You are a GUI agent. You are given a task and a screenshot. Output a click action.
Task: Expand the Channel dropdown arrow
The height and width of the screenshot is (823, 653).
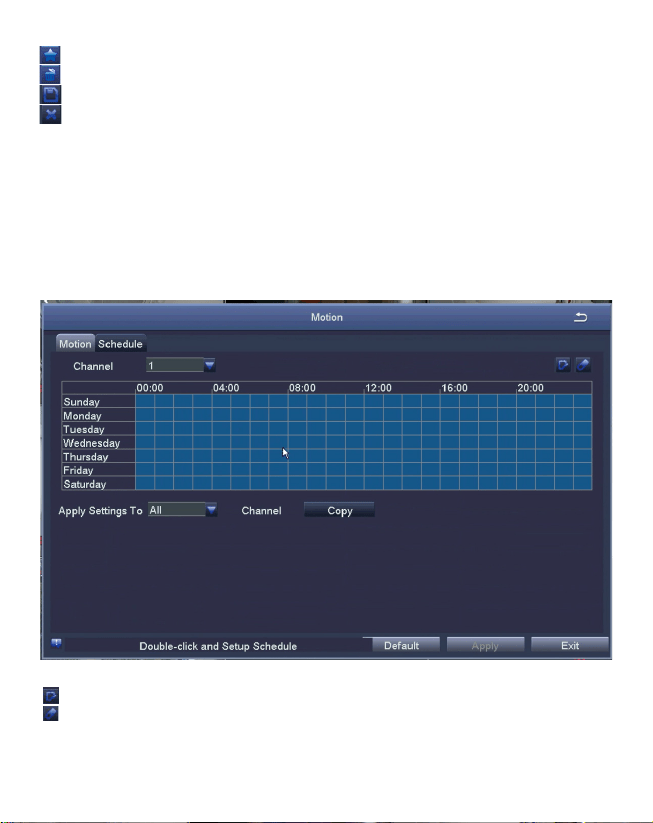pos(209,365)
